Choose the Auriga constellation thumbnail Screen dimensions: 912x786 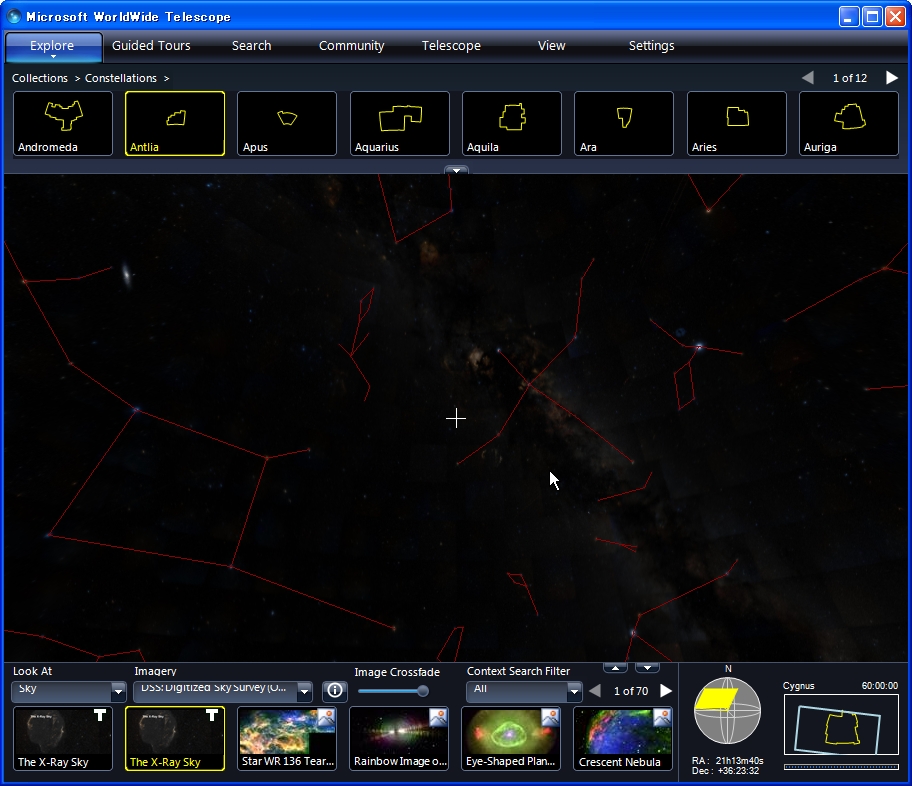849,123
